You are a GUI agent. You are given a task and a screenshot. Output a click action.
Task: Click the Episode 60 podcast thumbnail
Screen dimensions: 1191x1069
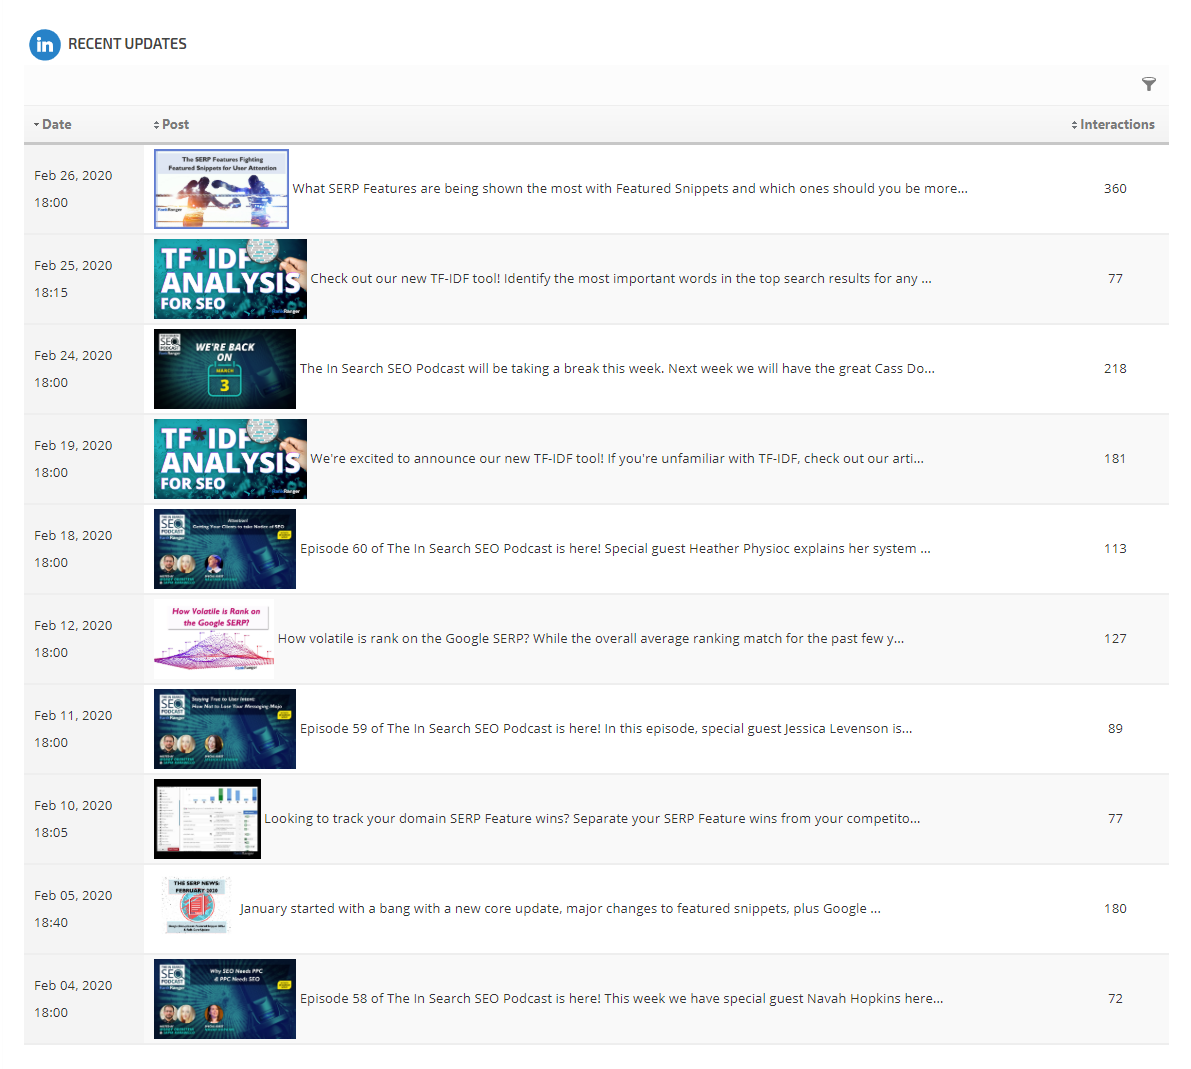click(225, 549)
